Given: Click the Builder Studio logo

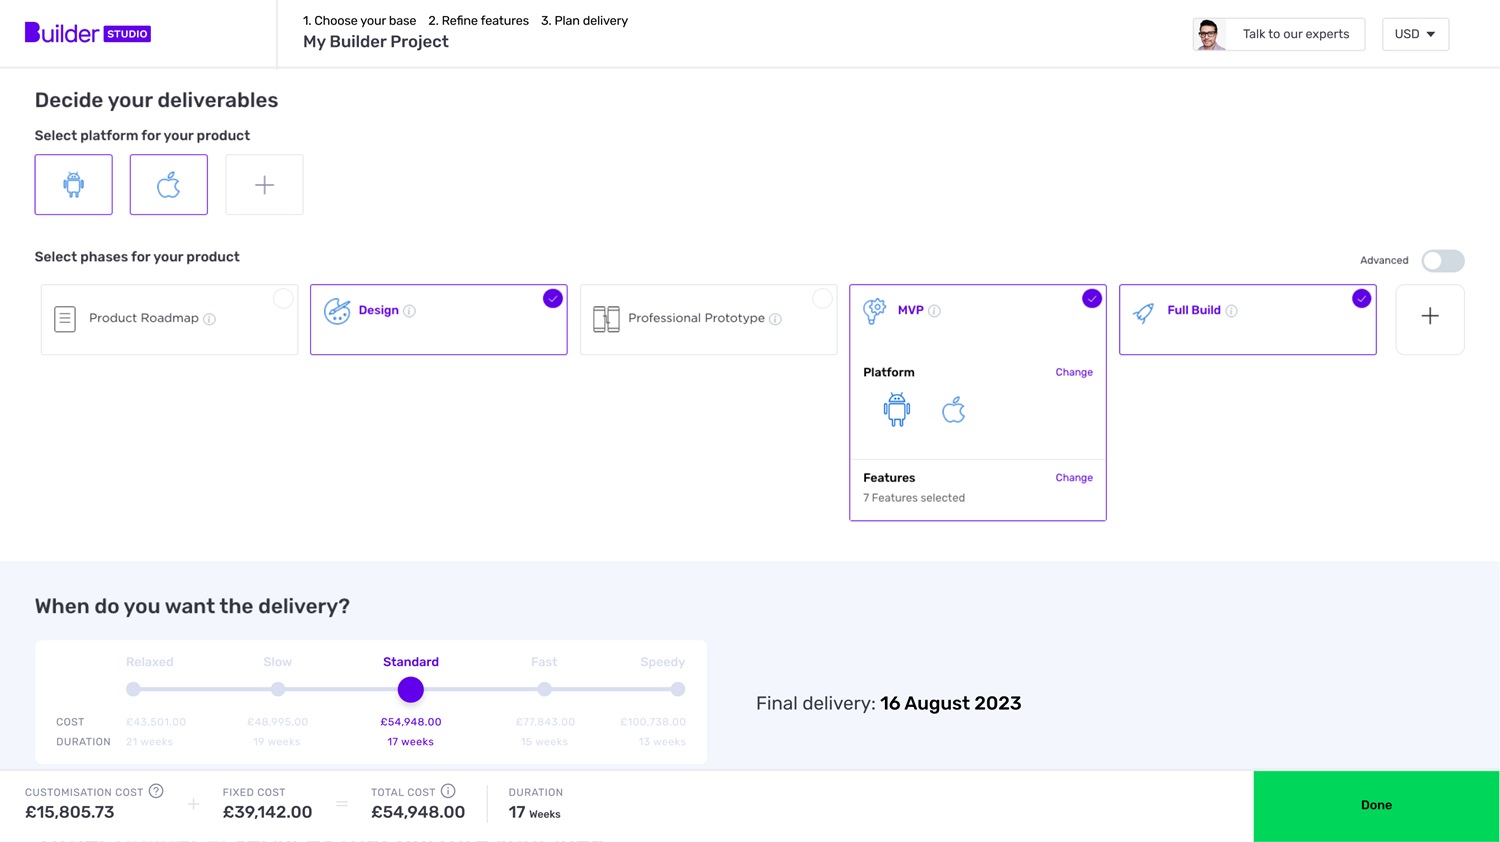Looking at the screenshot, I should click(88, 33).
